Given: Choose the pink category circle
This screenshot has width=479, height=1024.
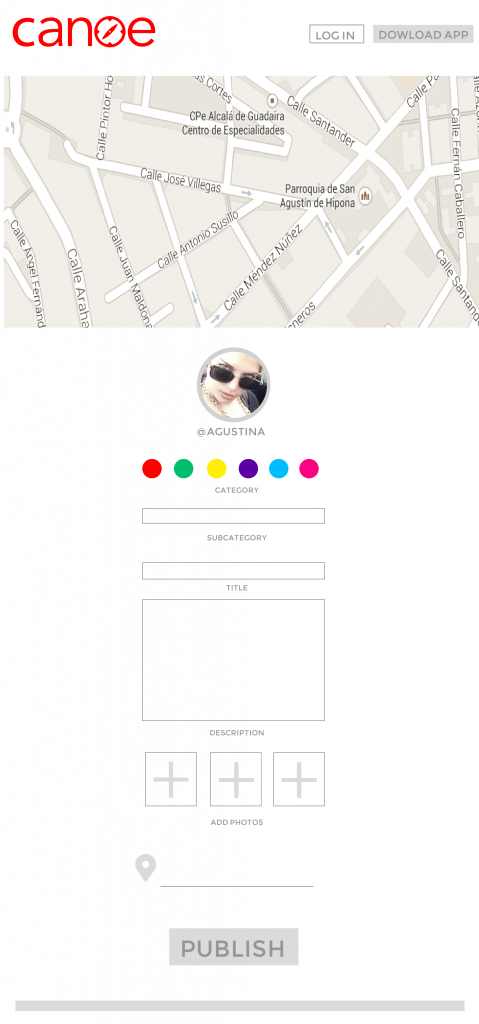Looking at the screenshot, I should pos(309,468).
